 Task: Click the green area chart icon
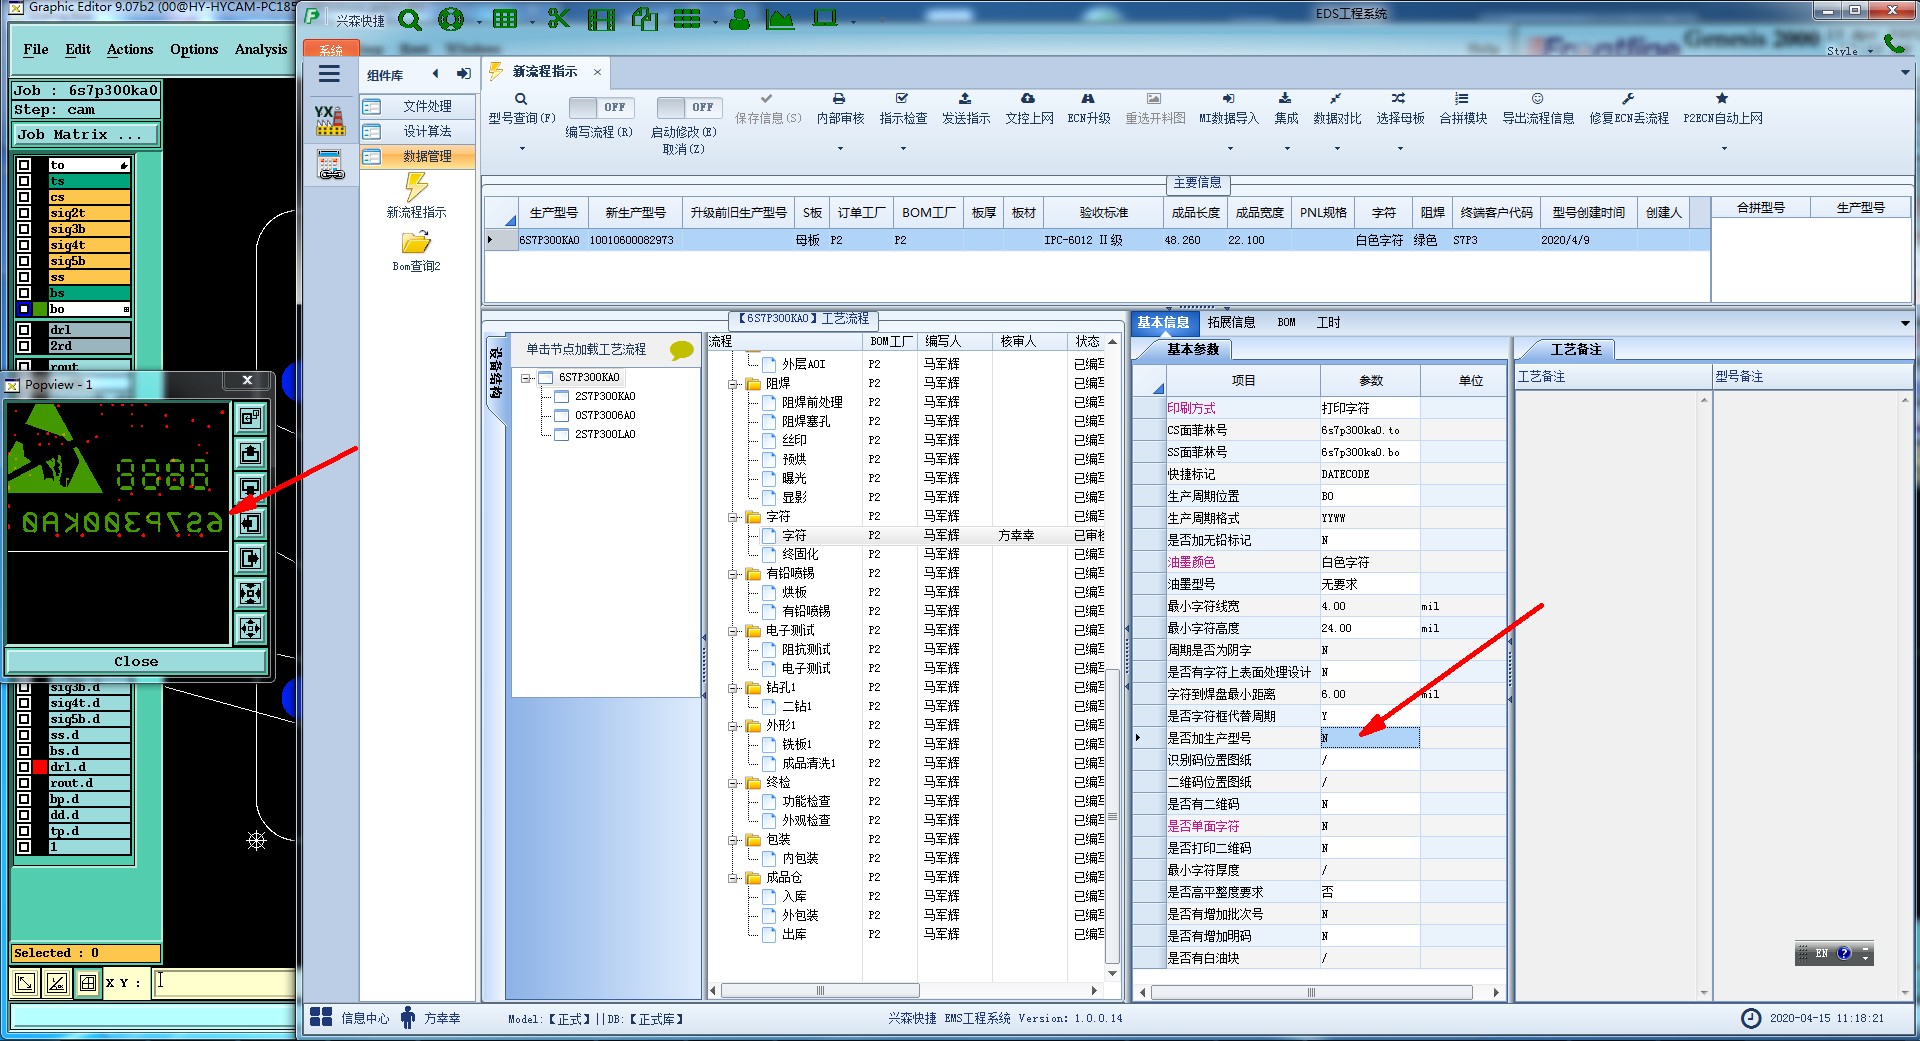[x=780, y=19]
